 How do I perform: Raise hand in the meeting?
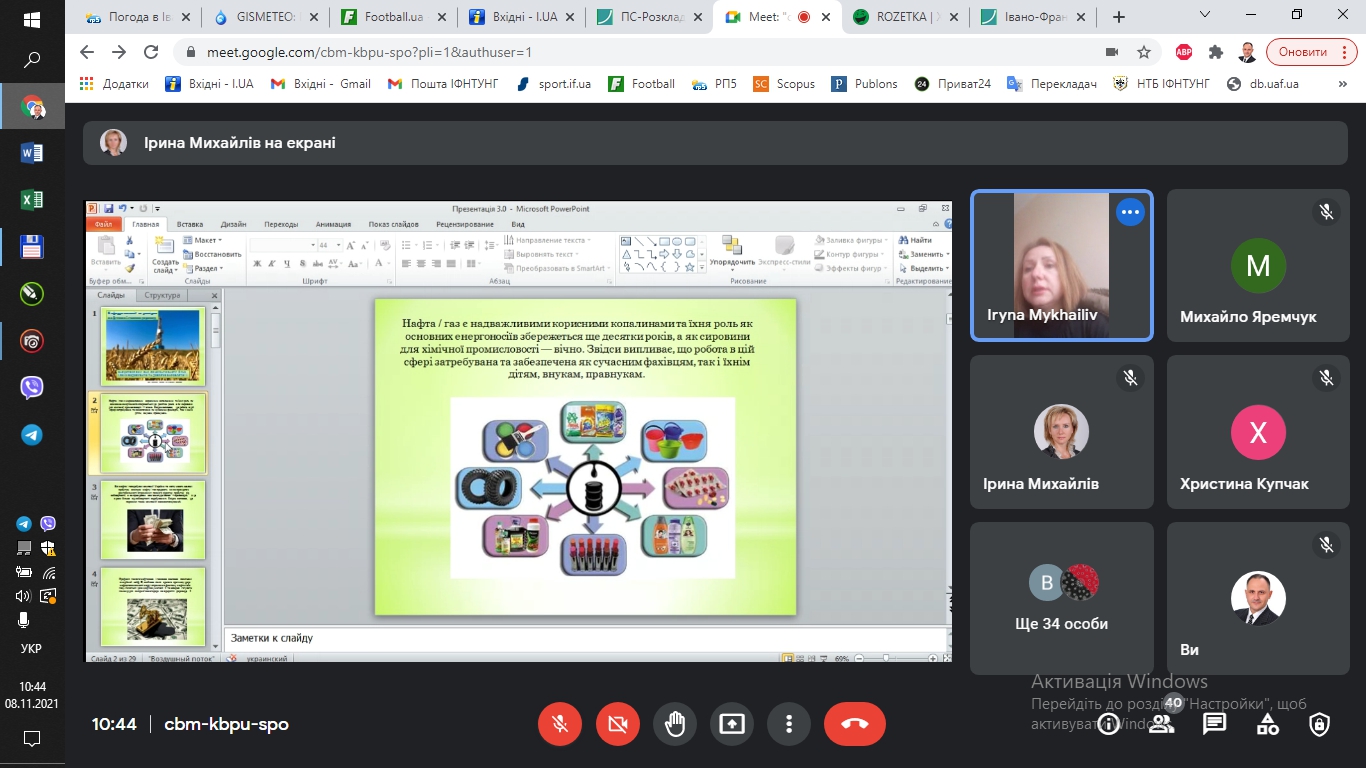pyautogui.click(x=675, y=724)
